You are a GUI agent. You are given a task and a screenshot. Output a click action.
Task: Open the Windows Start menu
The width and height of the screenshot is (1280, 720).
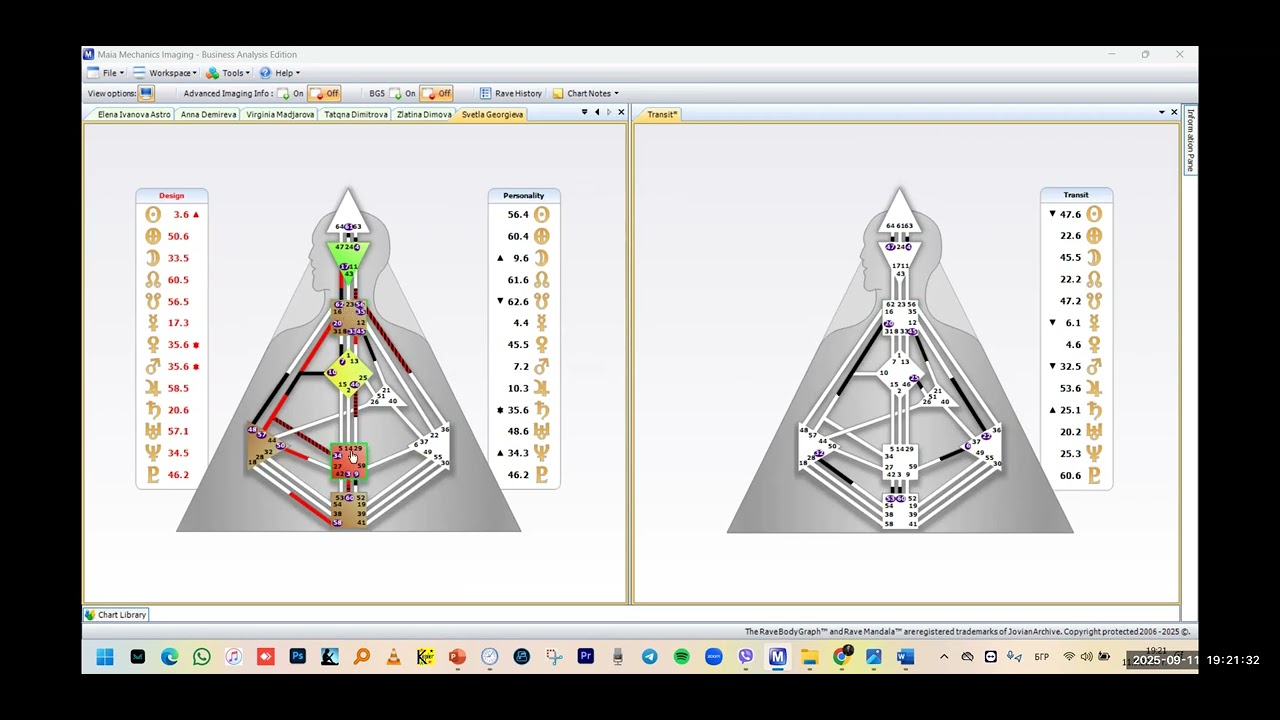click(105, 657)
